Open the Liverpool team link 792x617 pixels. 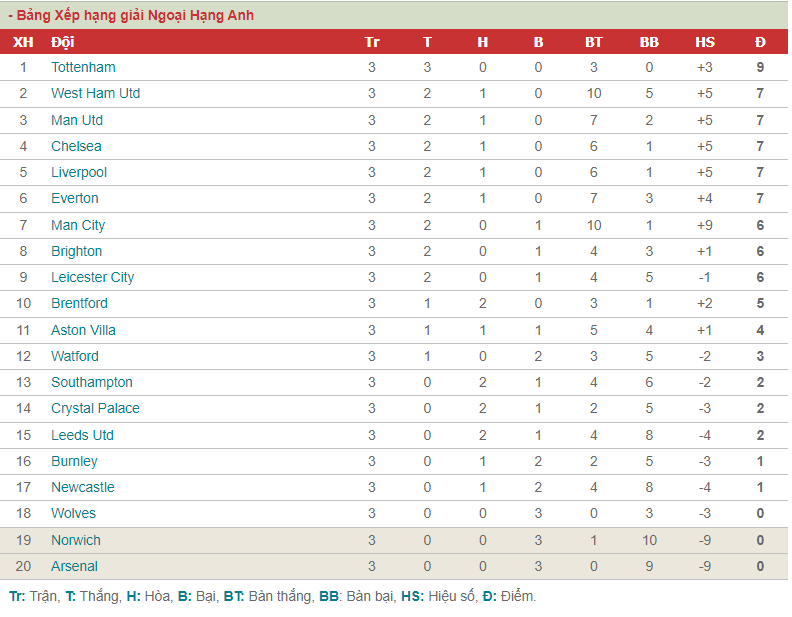[x=79, y=173]
